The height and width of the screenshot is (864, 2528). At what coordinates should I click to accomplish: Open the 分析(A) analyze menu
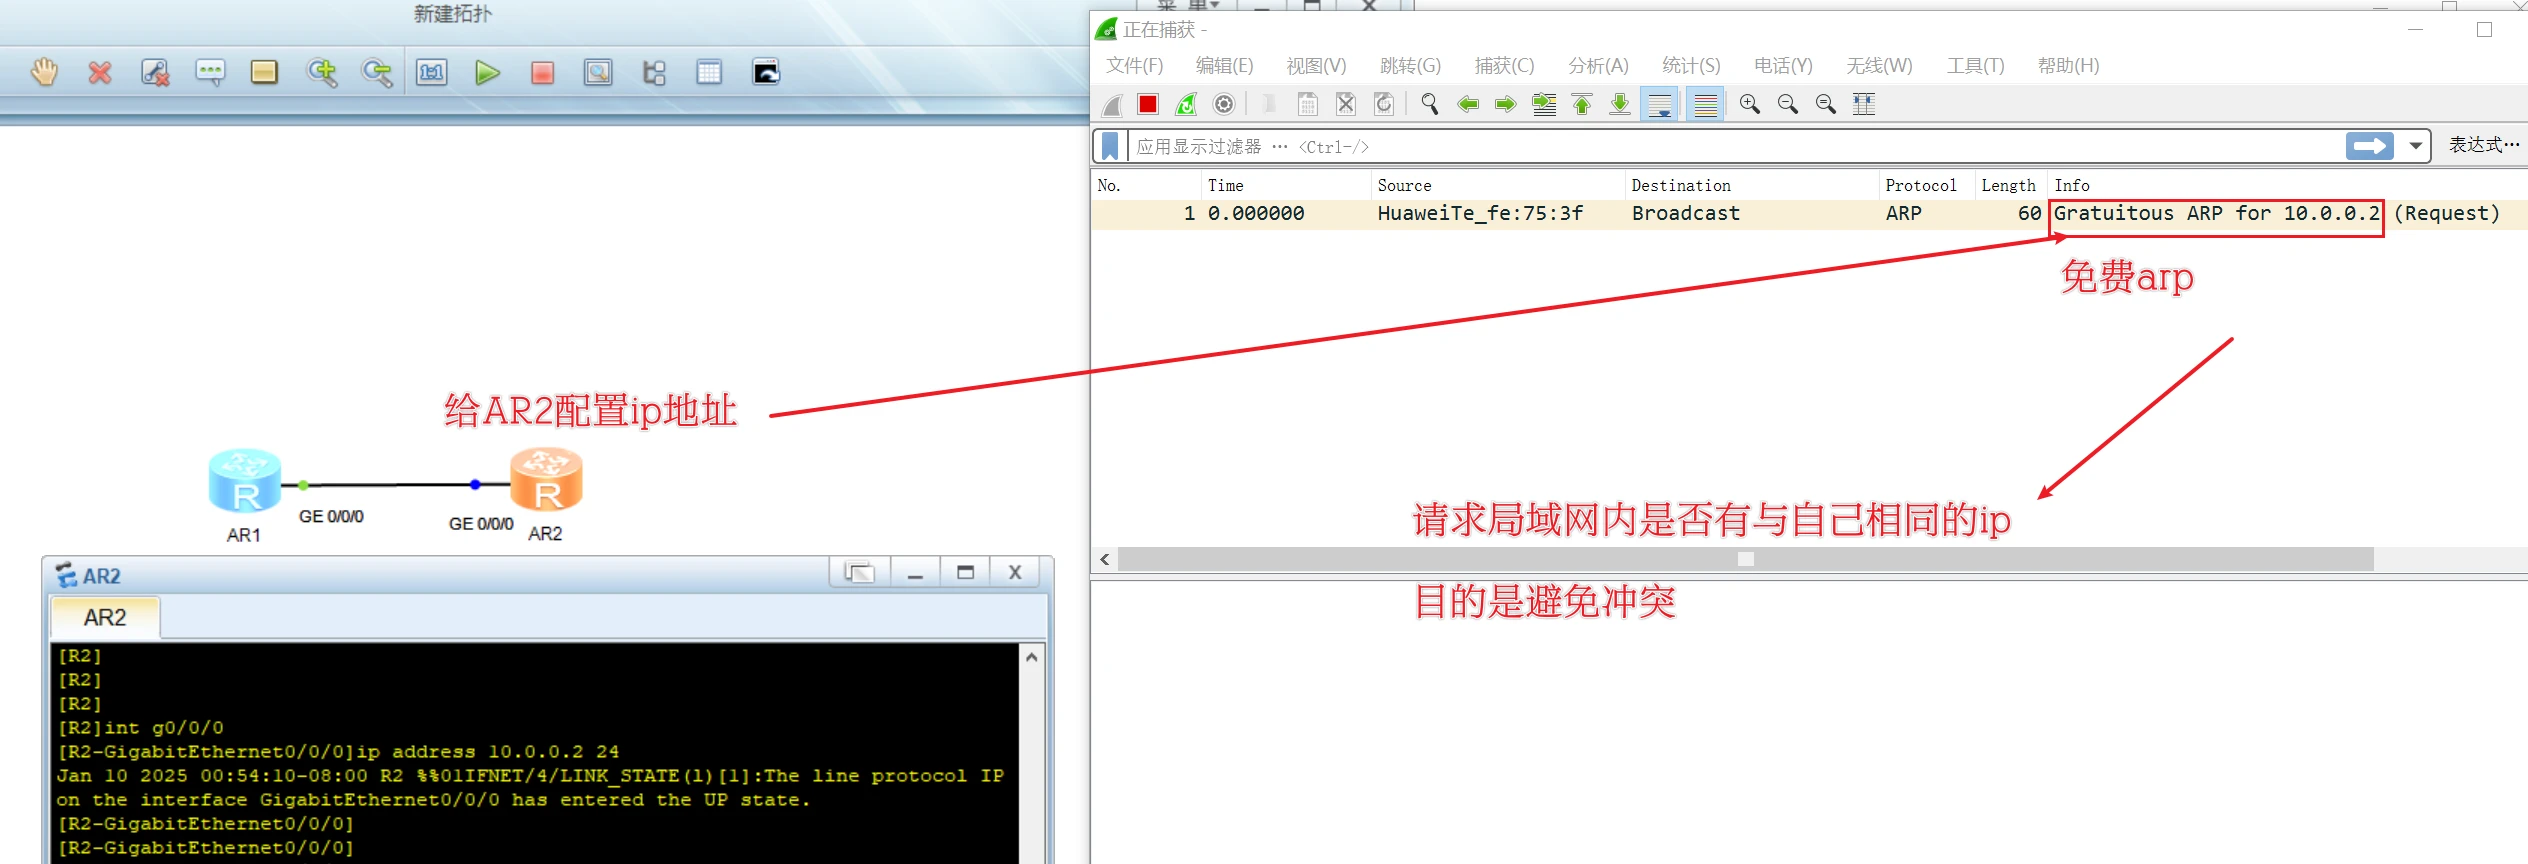[x=1598, y=66]
